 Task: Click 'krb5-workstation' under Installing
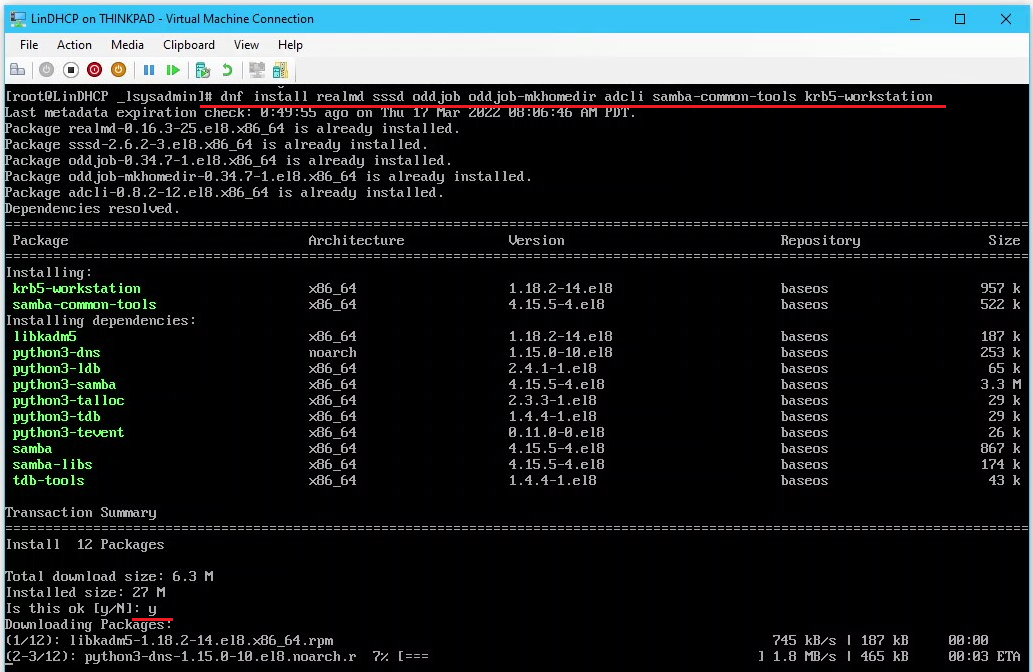pos(76,289)
